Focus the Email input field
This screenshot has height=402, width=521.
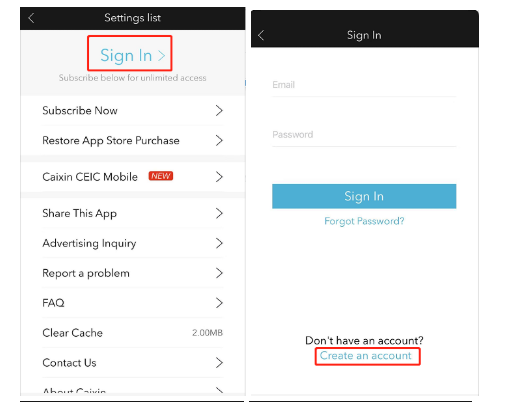(x=364, y=85)
